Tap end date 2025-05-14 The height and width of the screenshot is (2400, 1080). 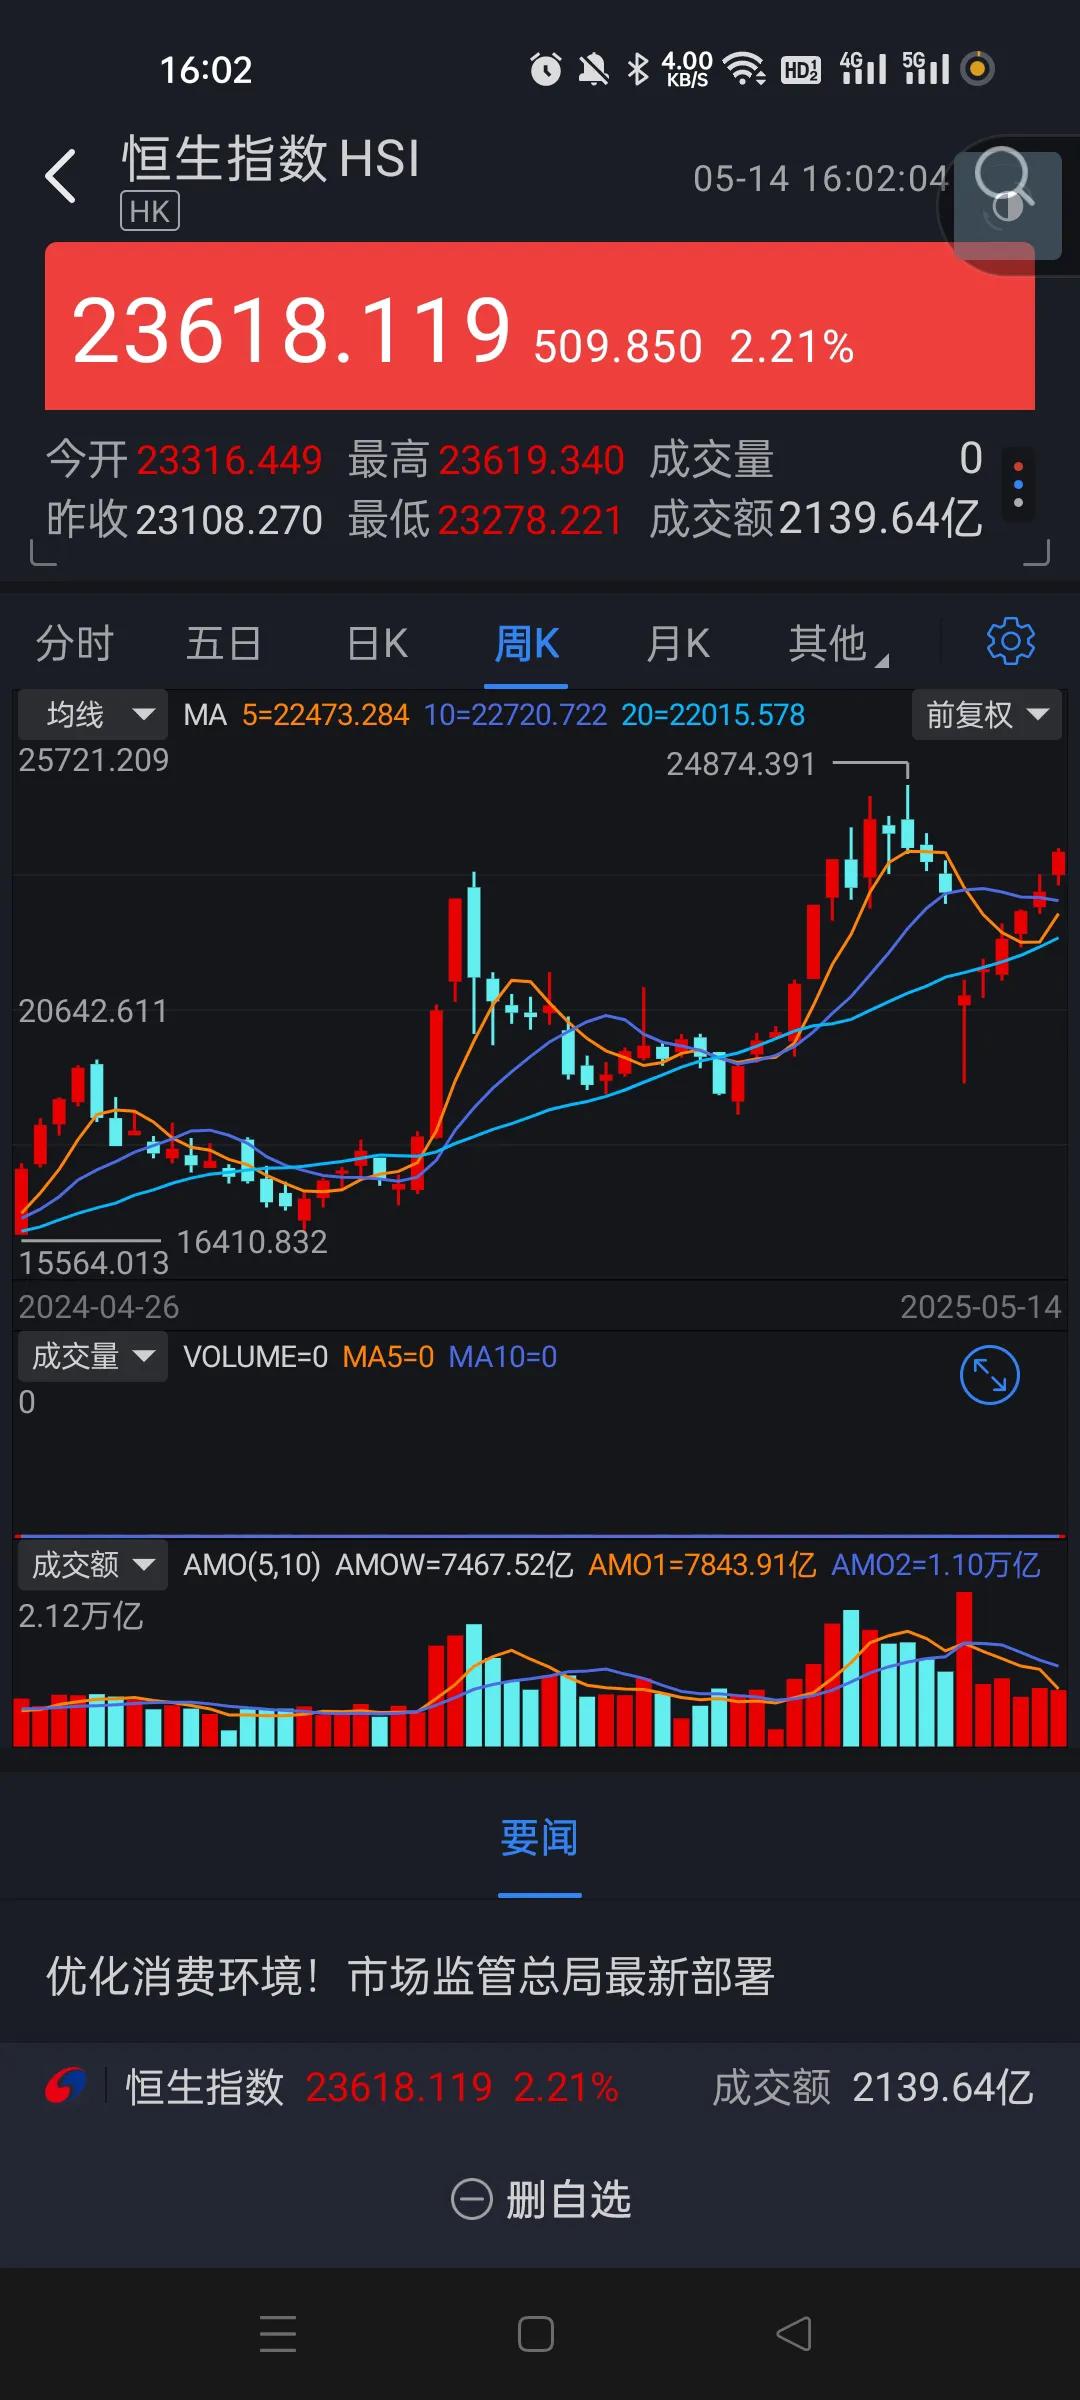(981, 1307)
